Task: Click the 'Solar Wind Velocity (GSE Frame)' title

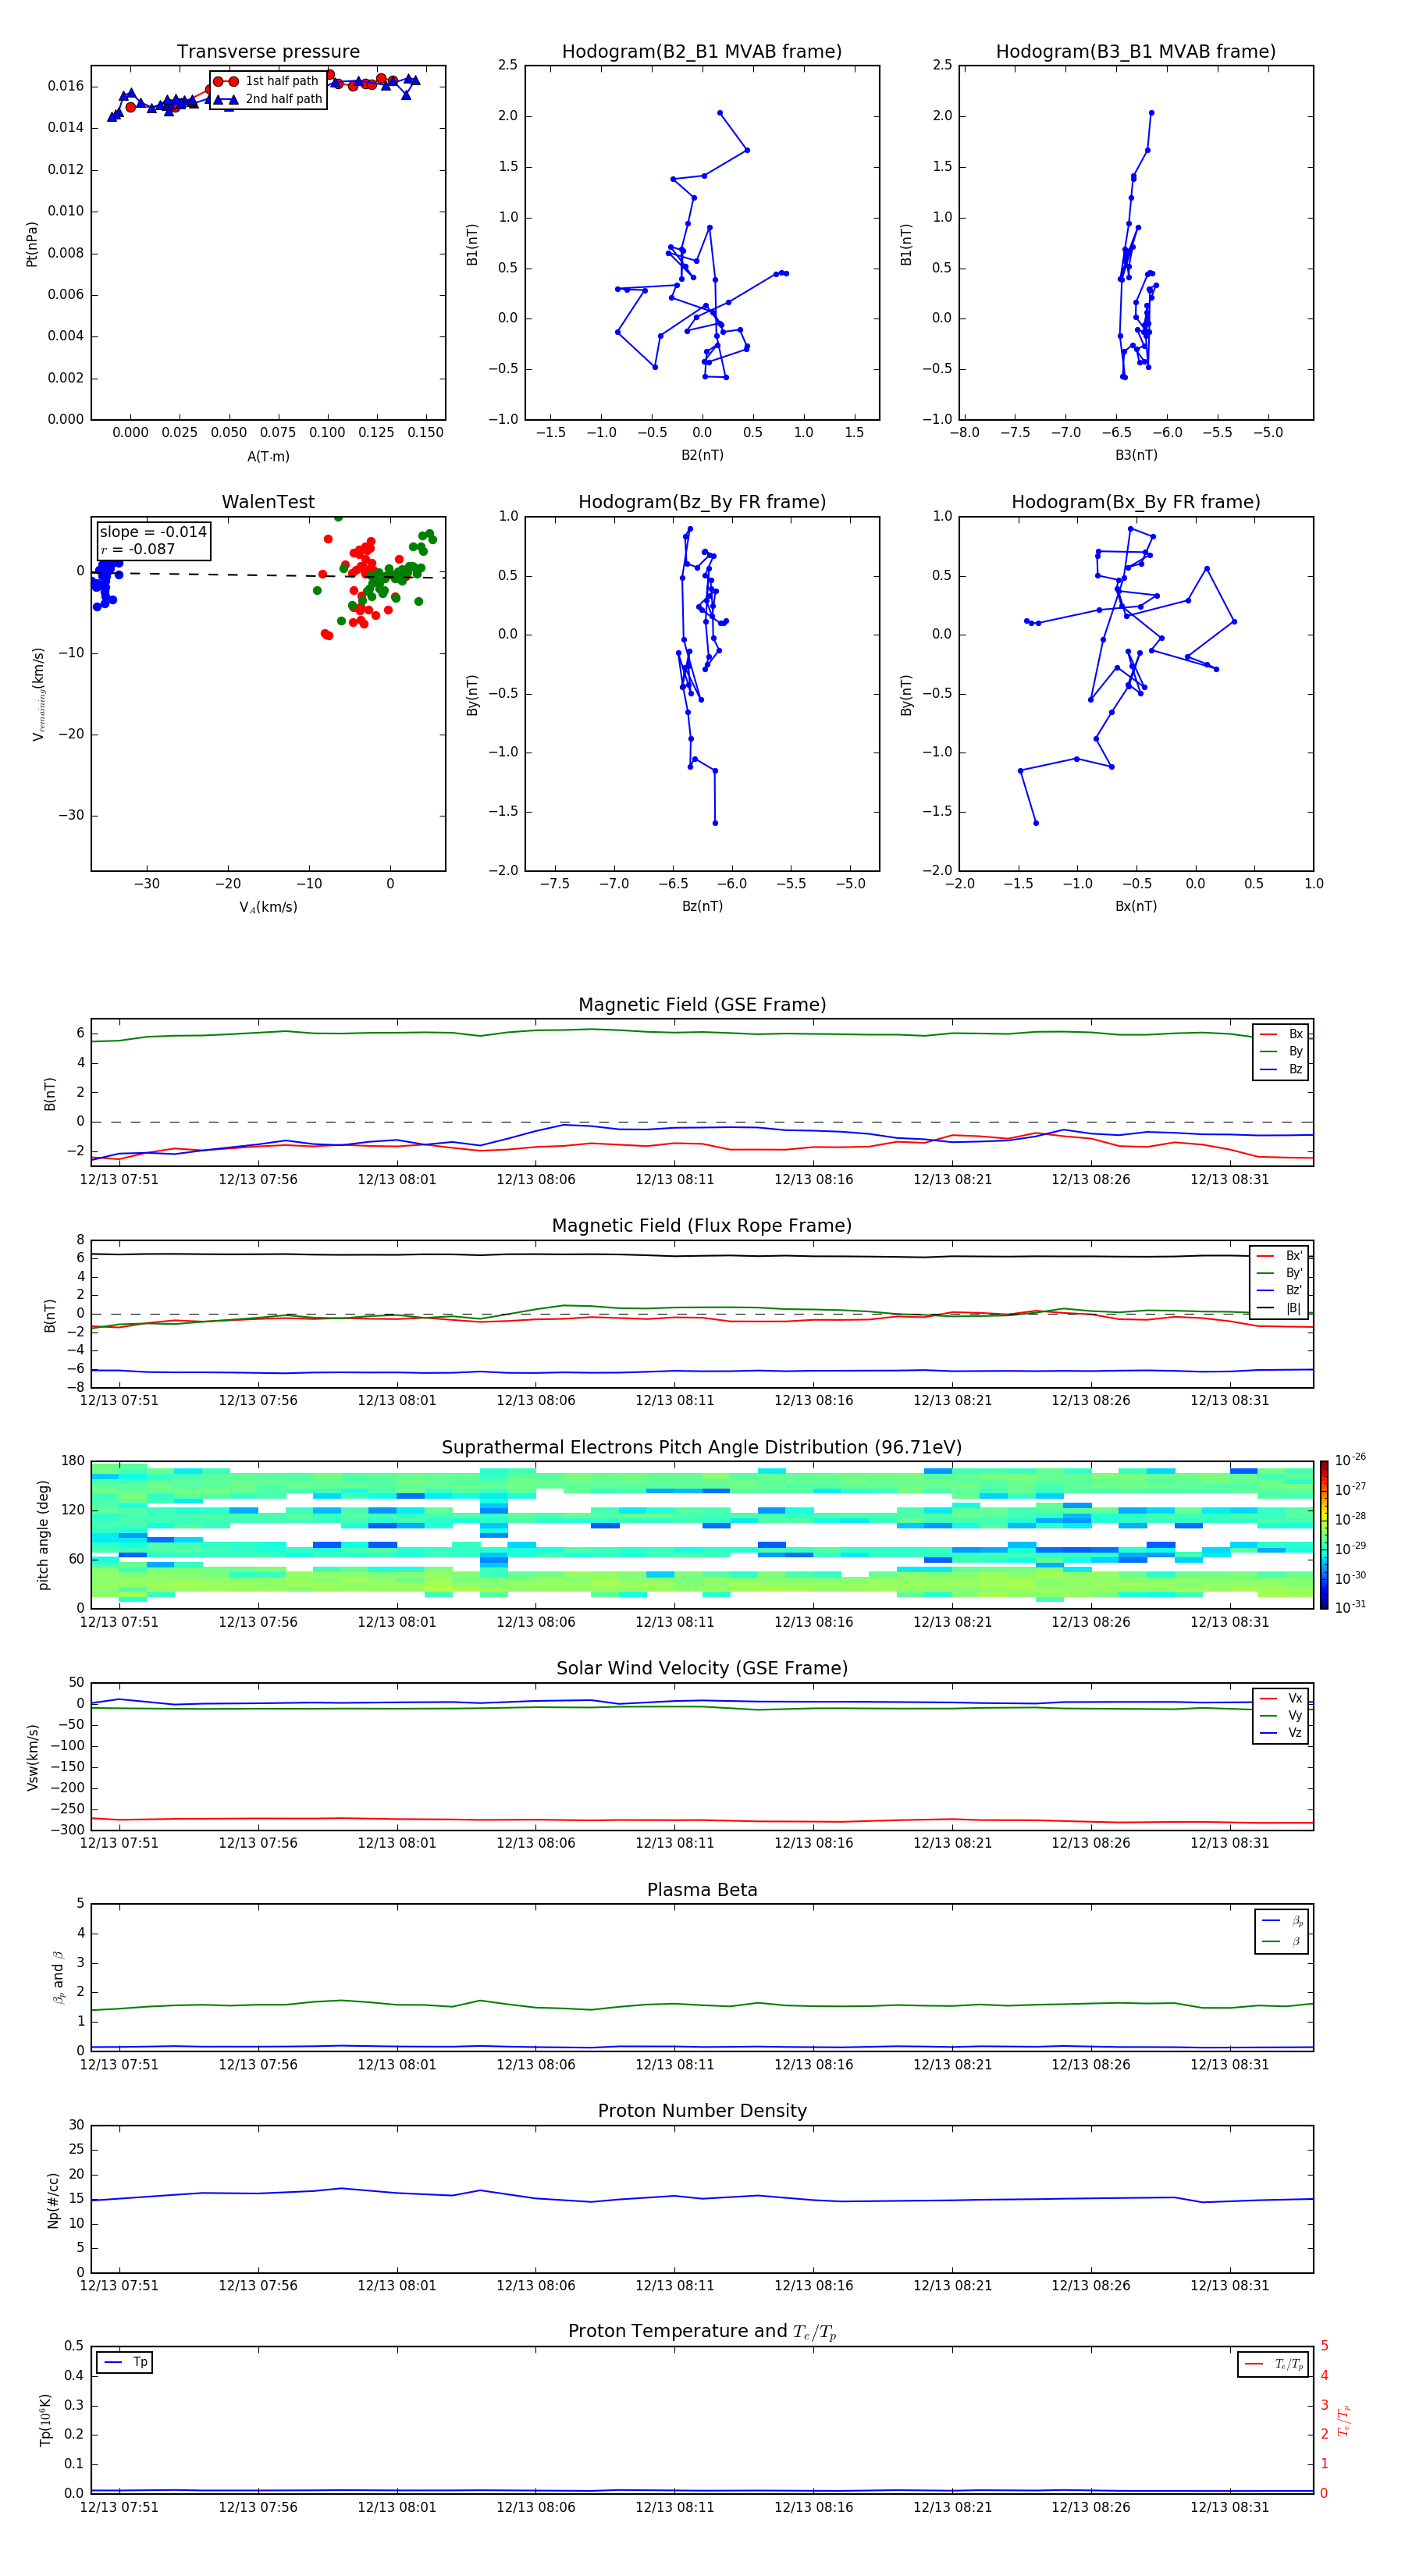Action: click(x=702, y=1668)
